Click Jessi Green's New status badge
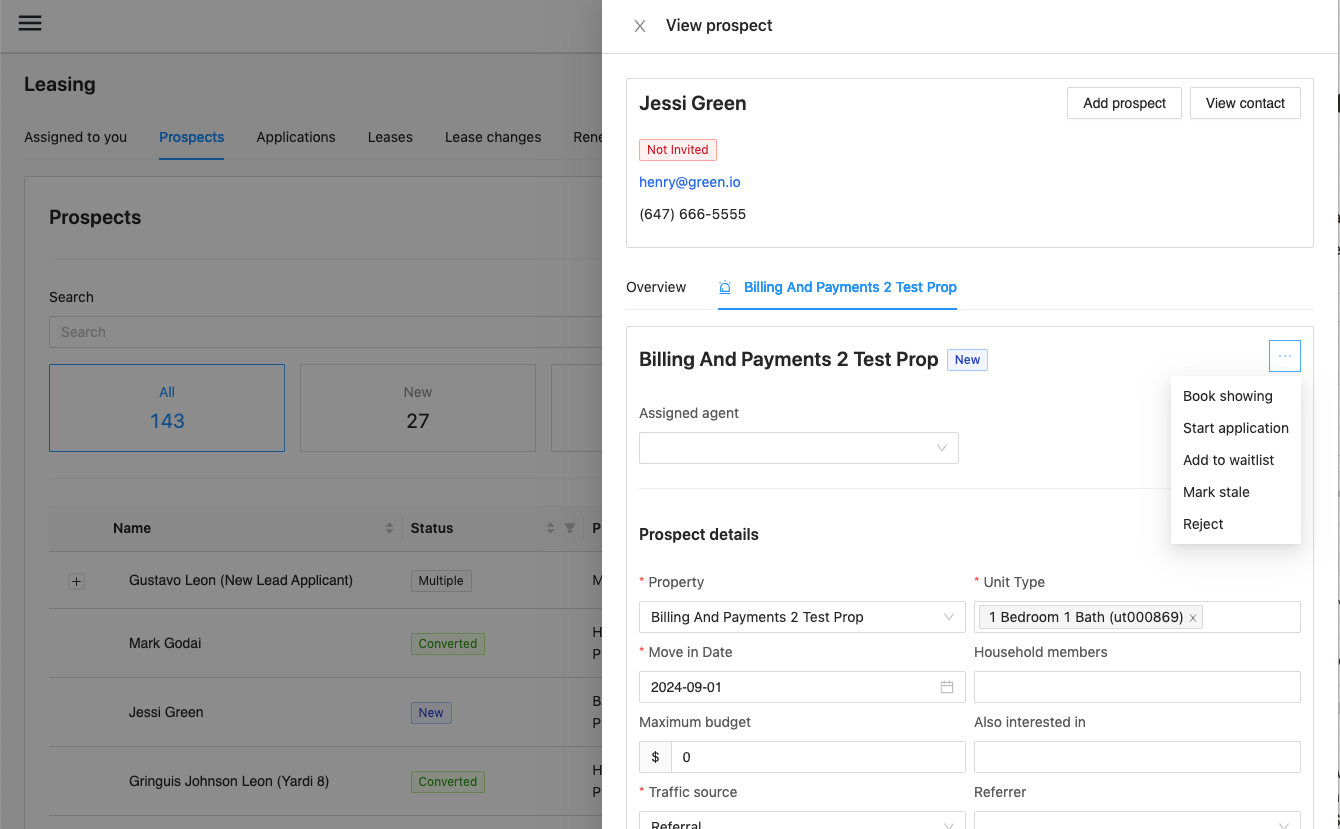Screen dimensions: 1340x829 click(431, 713)
